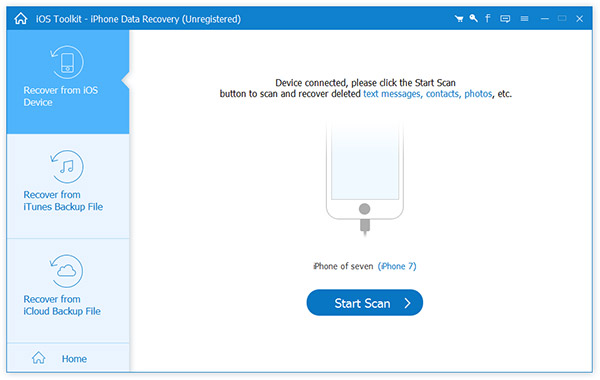Open the Facebook icon in title bar

tap(488, 18)
